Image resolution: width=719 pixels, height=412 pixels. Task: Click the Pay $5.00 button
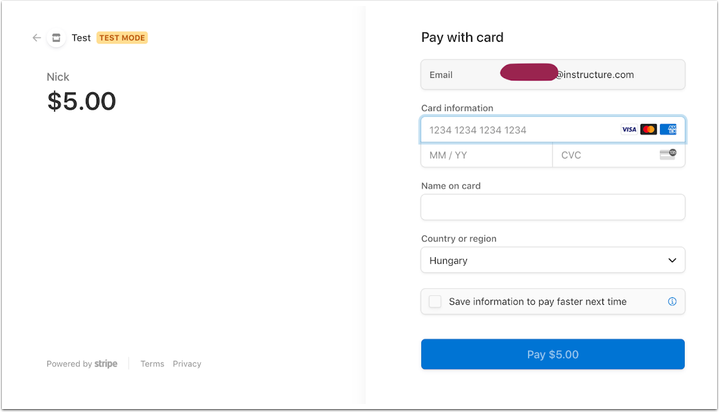553,354
